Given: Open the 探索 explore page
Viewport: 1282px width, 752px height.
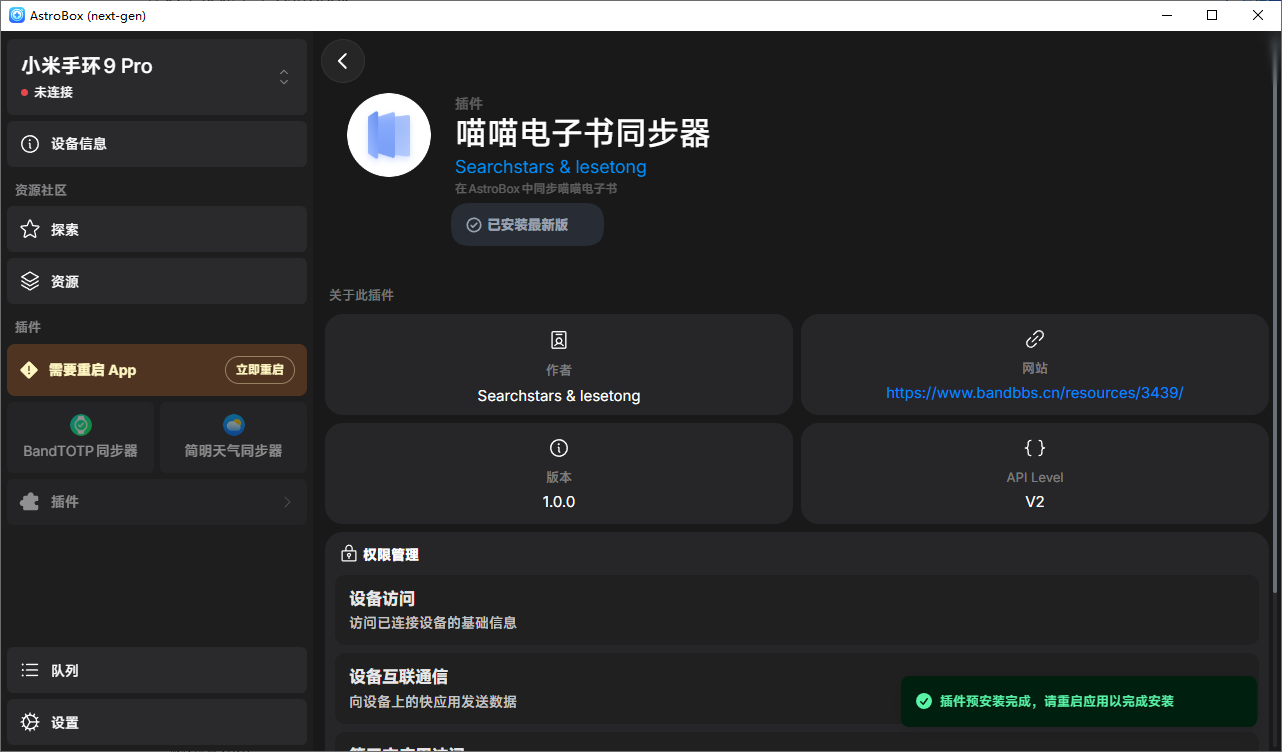Looking at the screenshot, I should (157, 229).
